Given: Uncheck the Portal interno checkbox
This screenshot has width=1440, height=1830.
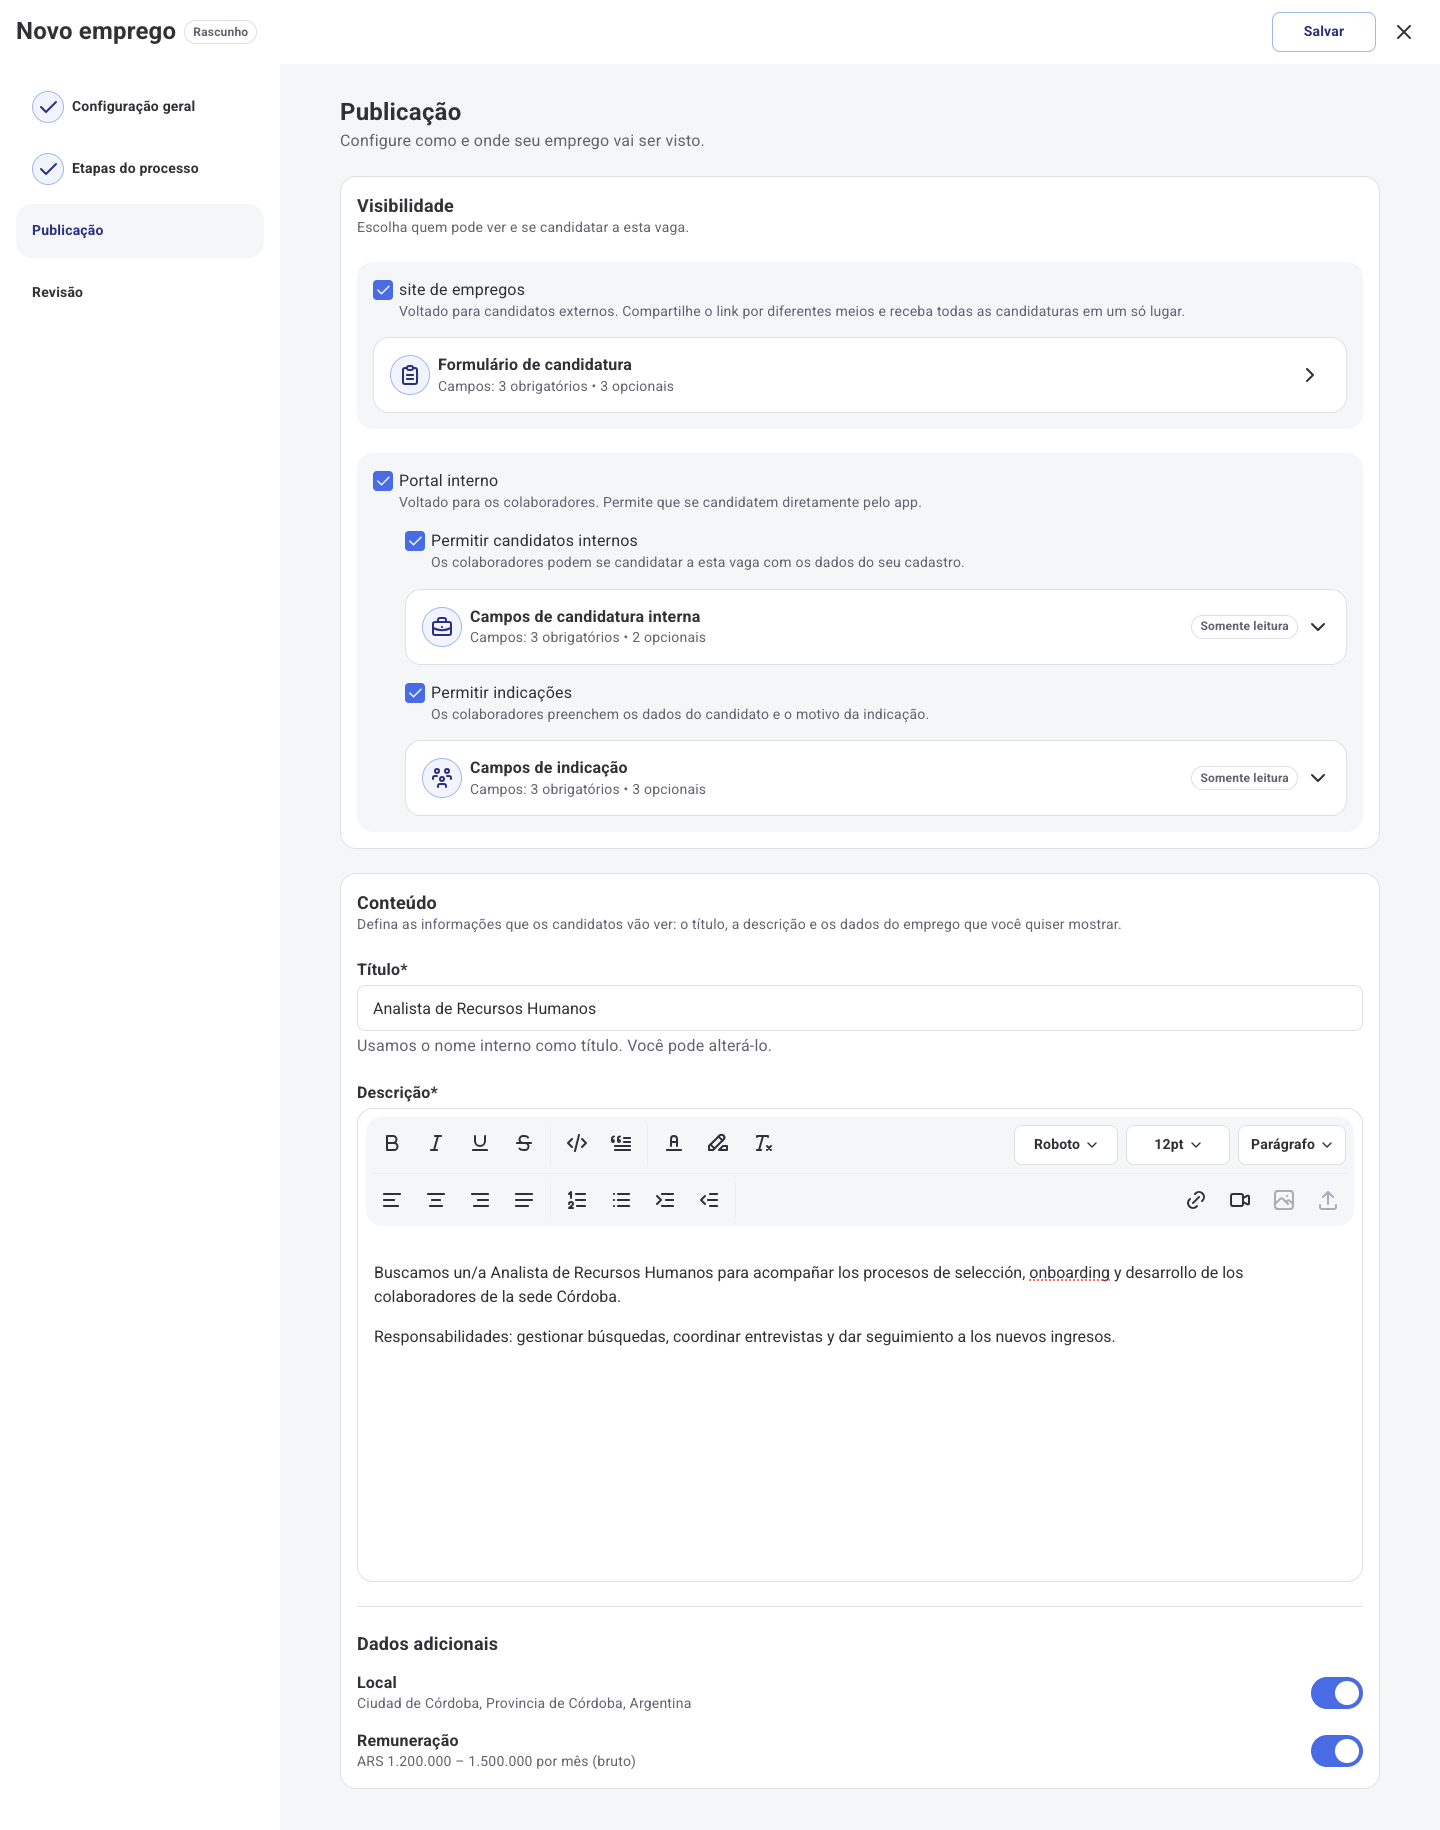Looking at the screenshot, I should pyautogui.click(x=383, y=481).
